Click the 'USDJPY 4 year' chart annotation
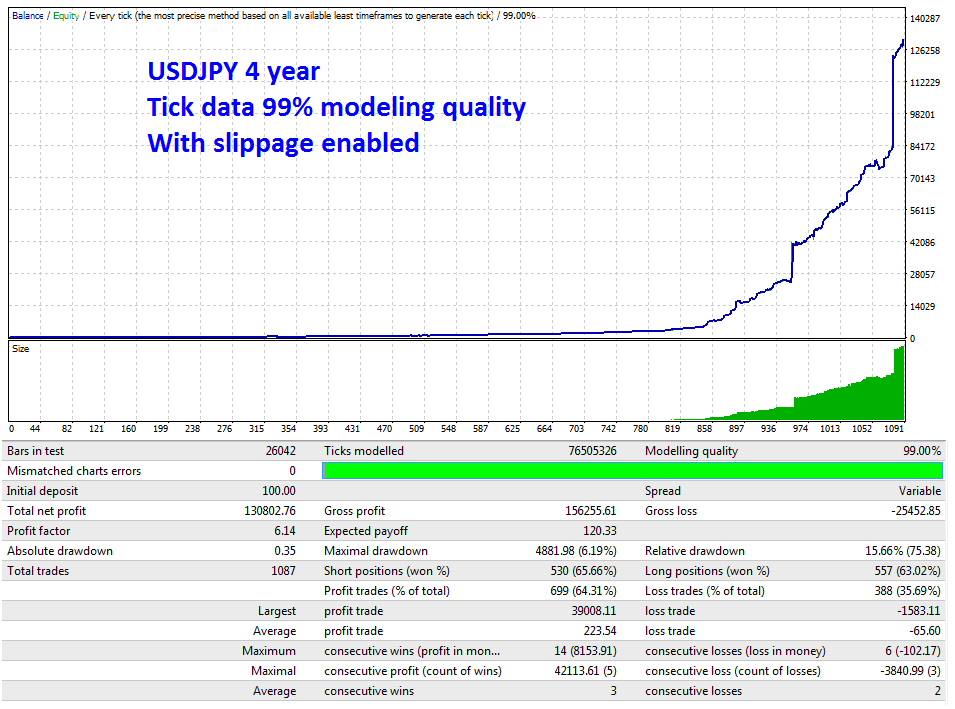The width and height of the screenshot is (955, 709). click(234, 72)
